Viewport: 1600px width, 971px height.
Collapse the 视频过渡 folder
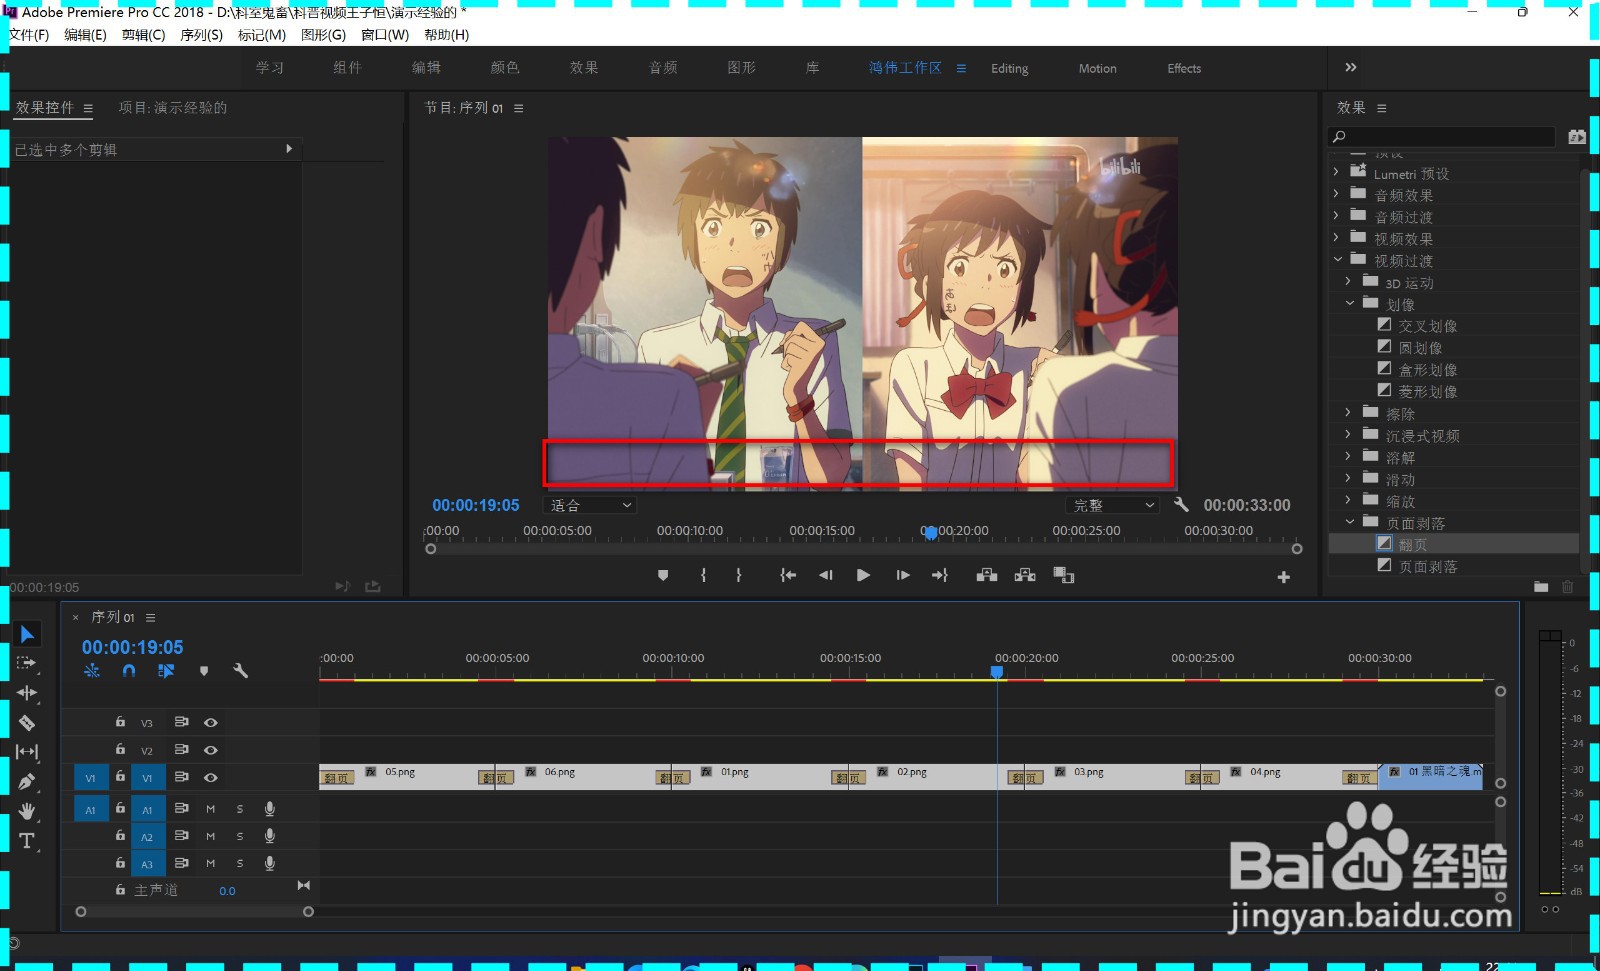(1337, 259)
